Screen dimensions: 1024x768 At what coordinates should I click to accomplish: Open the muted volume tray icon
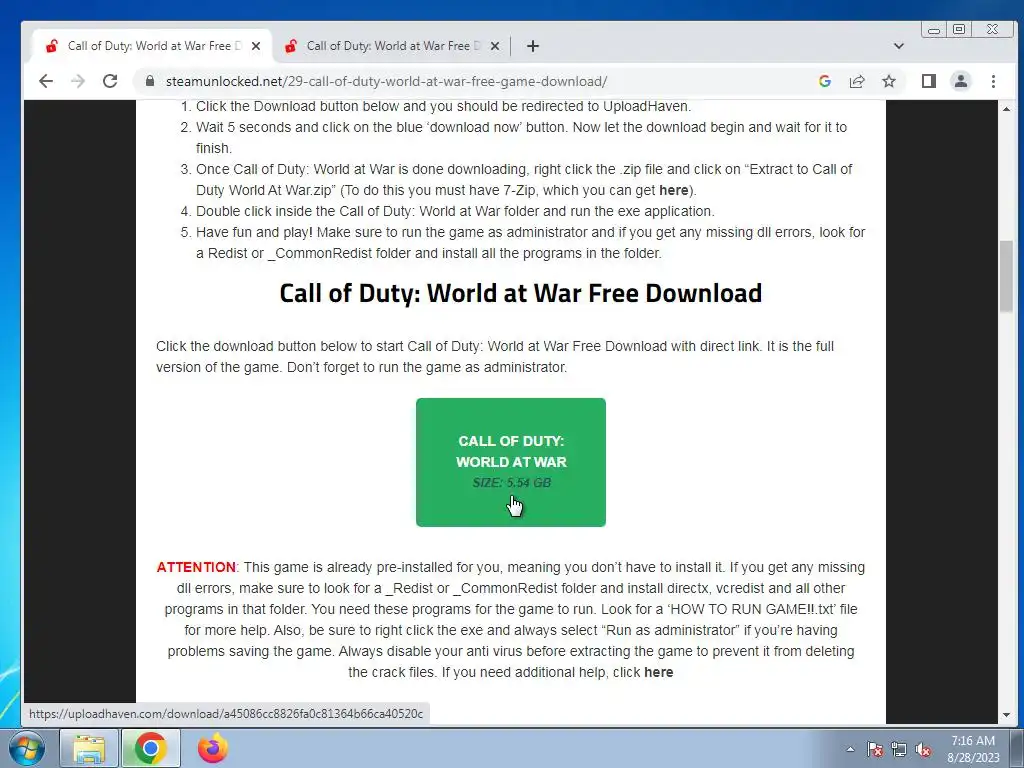923,749
